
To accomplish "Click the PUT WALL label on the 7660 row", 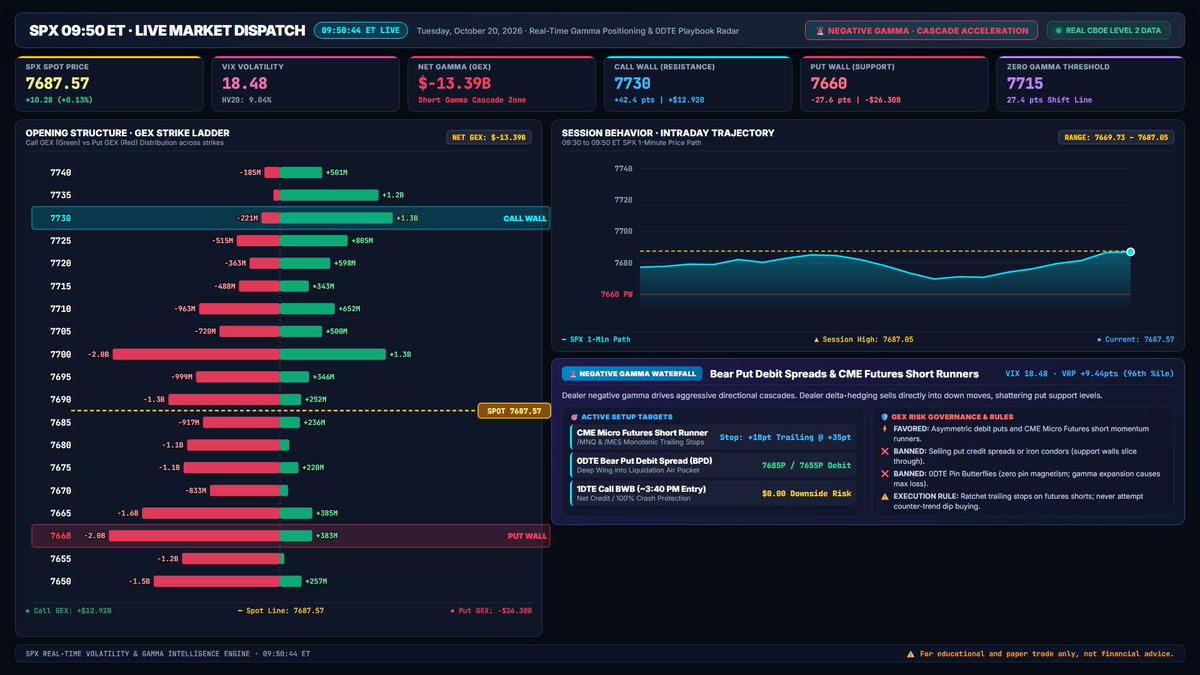I will [526, 536].
